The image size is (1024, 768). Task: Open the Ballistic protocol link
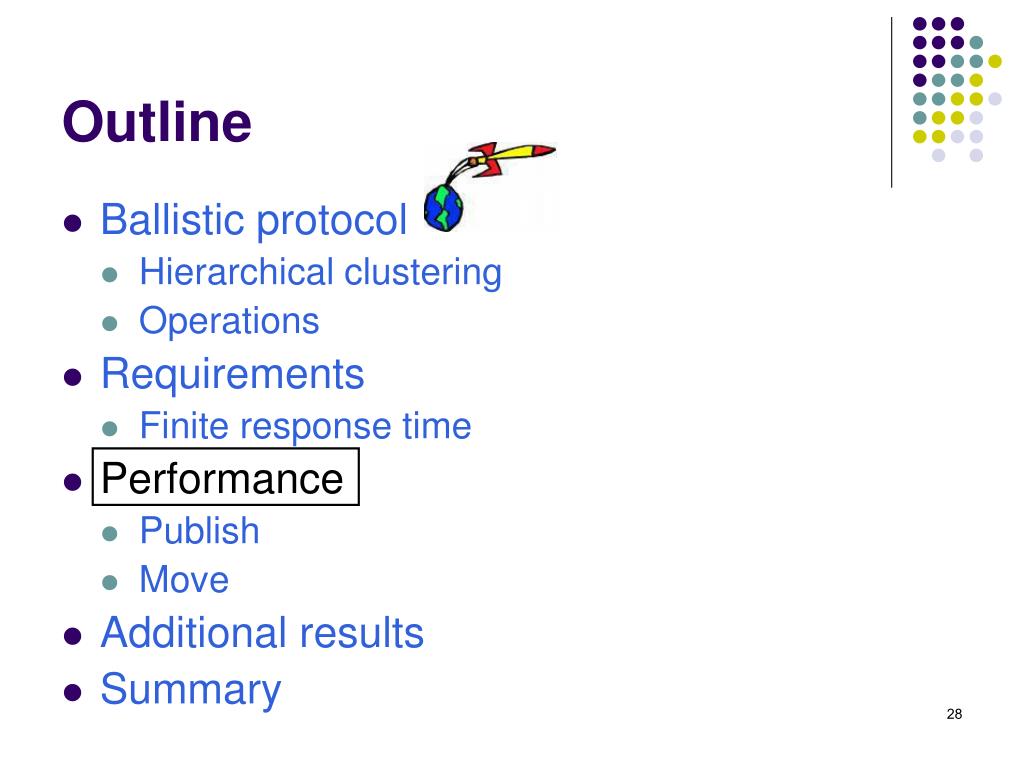tap(253, 220)
